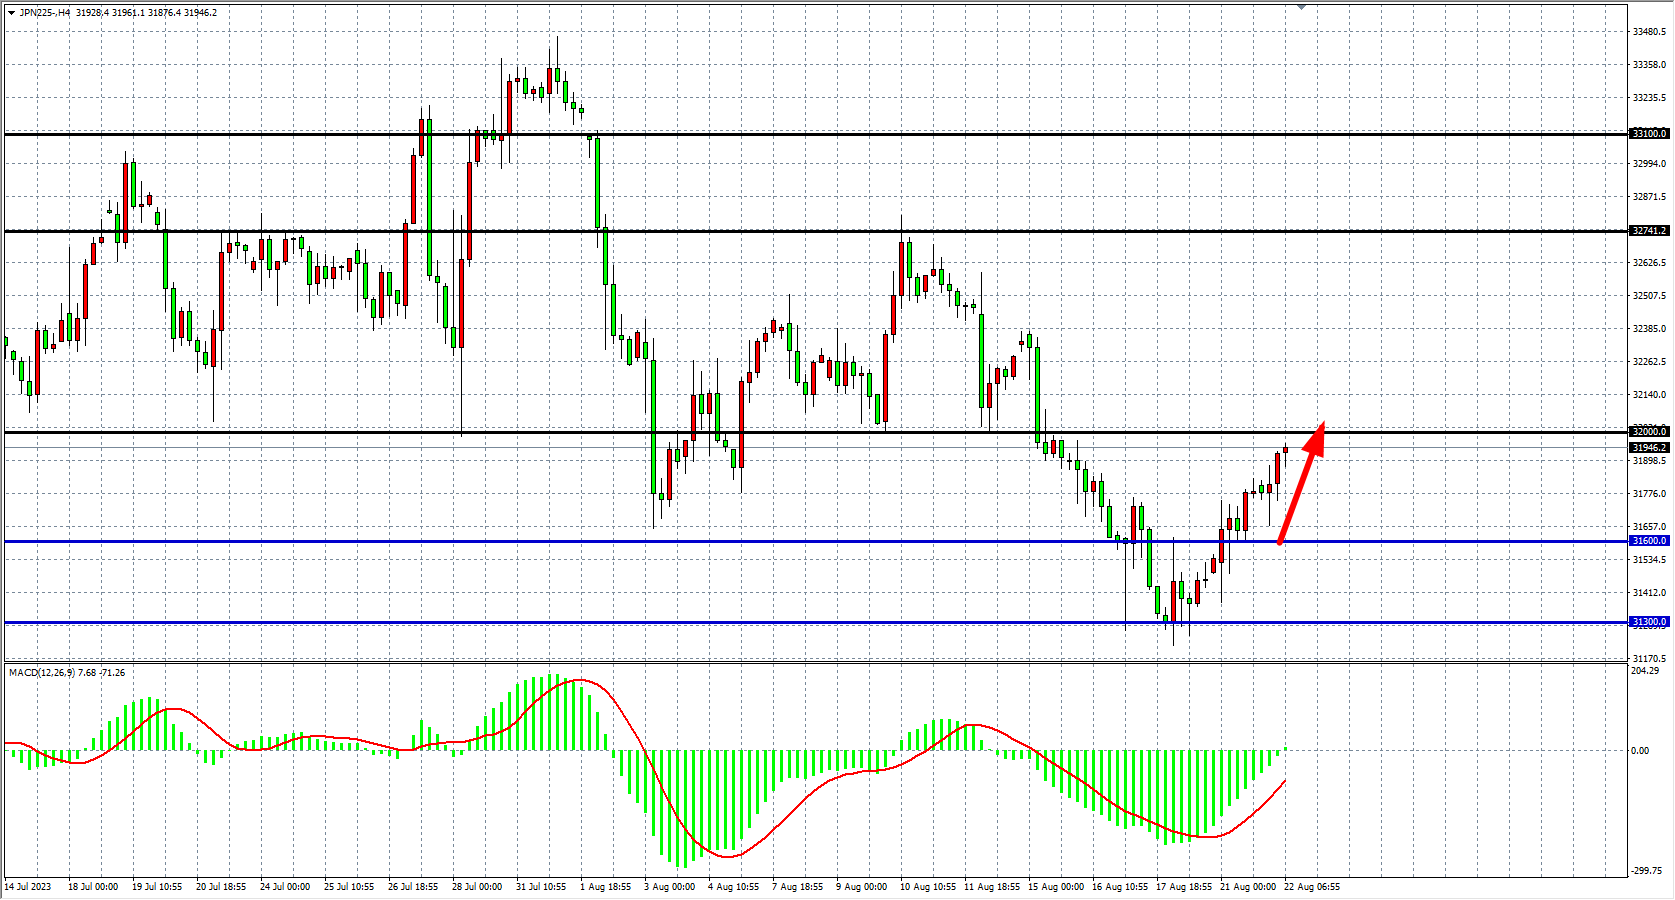Click the current price 31946.2 label
The image size is (1675, 900).
pos(1649,448)
